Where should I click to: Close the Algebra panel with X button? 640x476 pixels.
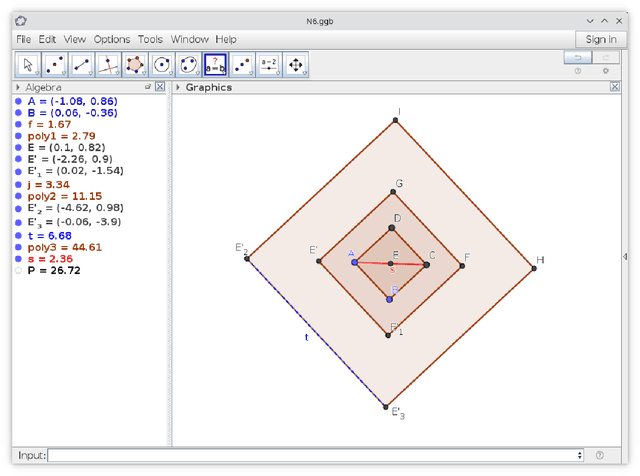coord(160,88)
